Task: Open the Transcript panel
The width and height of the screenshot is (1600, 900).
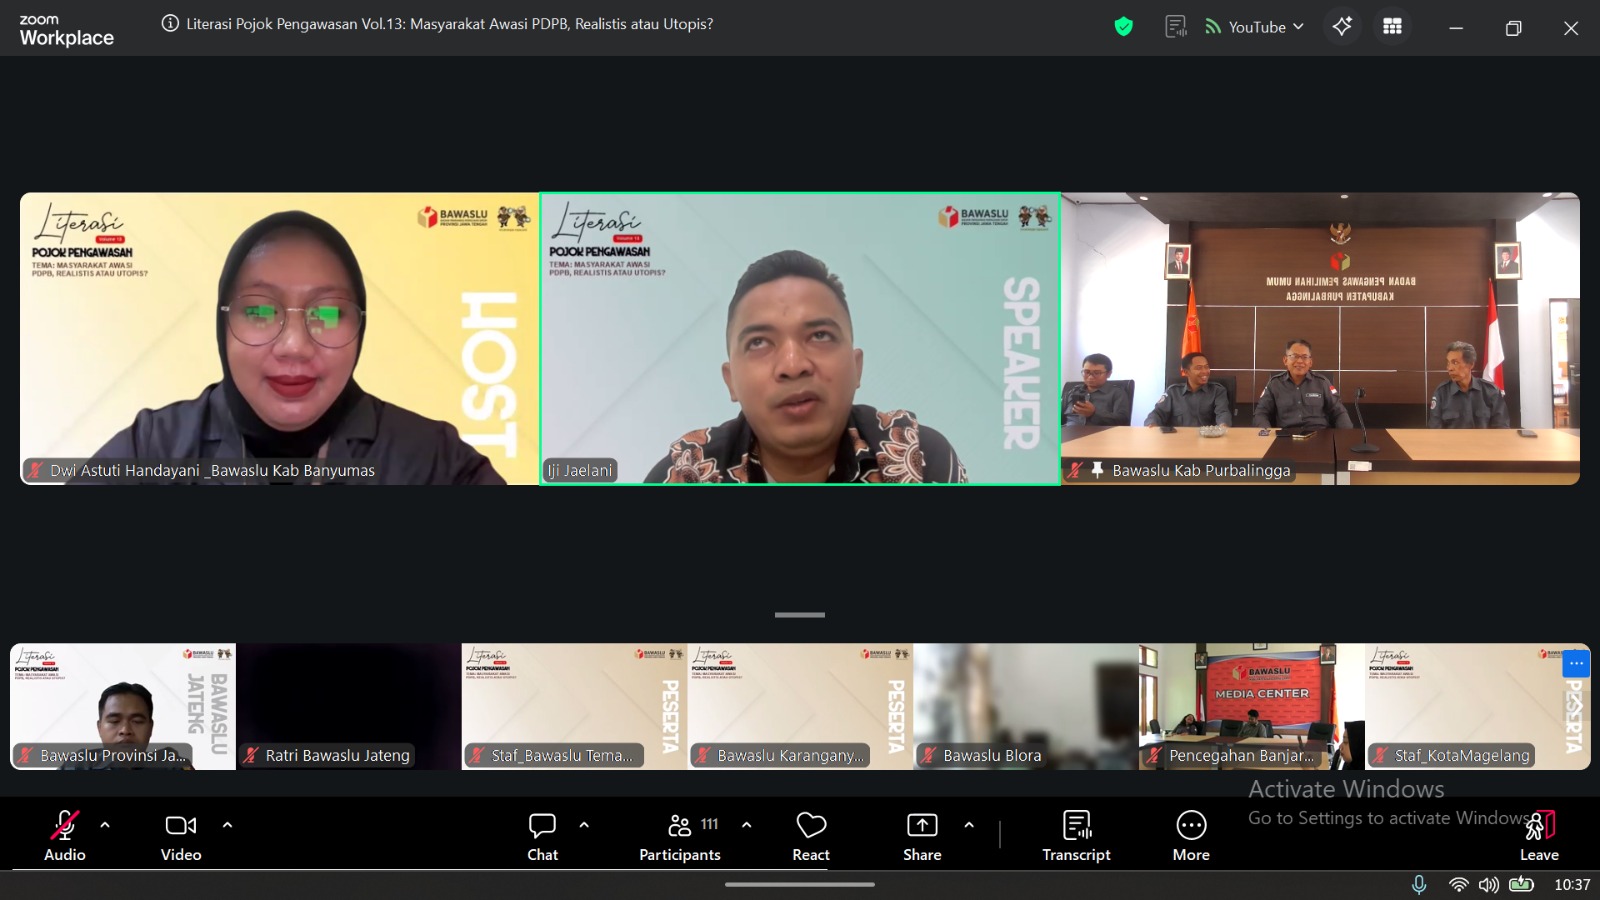Action: (1077, 835)
